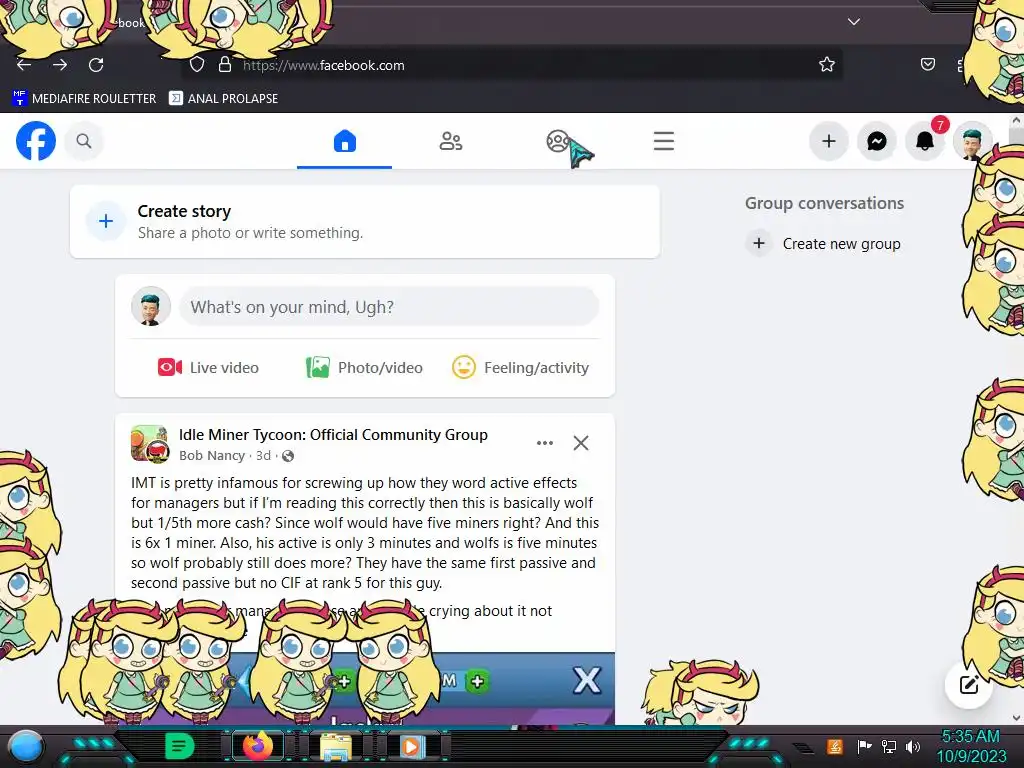Open Messenger chats icon
Screen dimensions: 1024x768
point(876,141)
